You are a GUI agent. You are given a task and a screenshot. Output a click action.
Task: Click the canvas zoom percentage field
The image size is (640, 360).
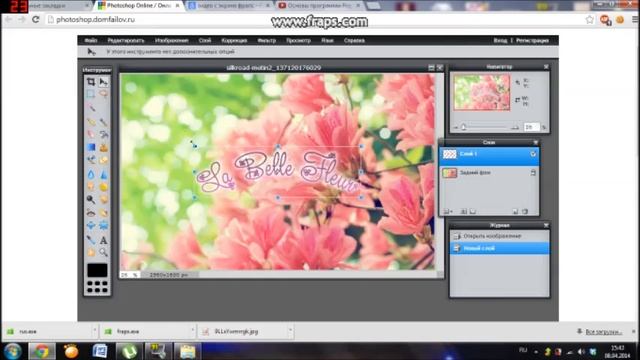point(129,275)
